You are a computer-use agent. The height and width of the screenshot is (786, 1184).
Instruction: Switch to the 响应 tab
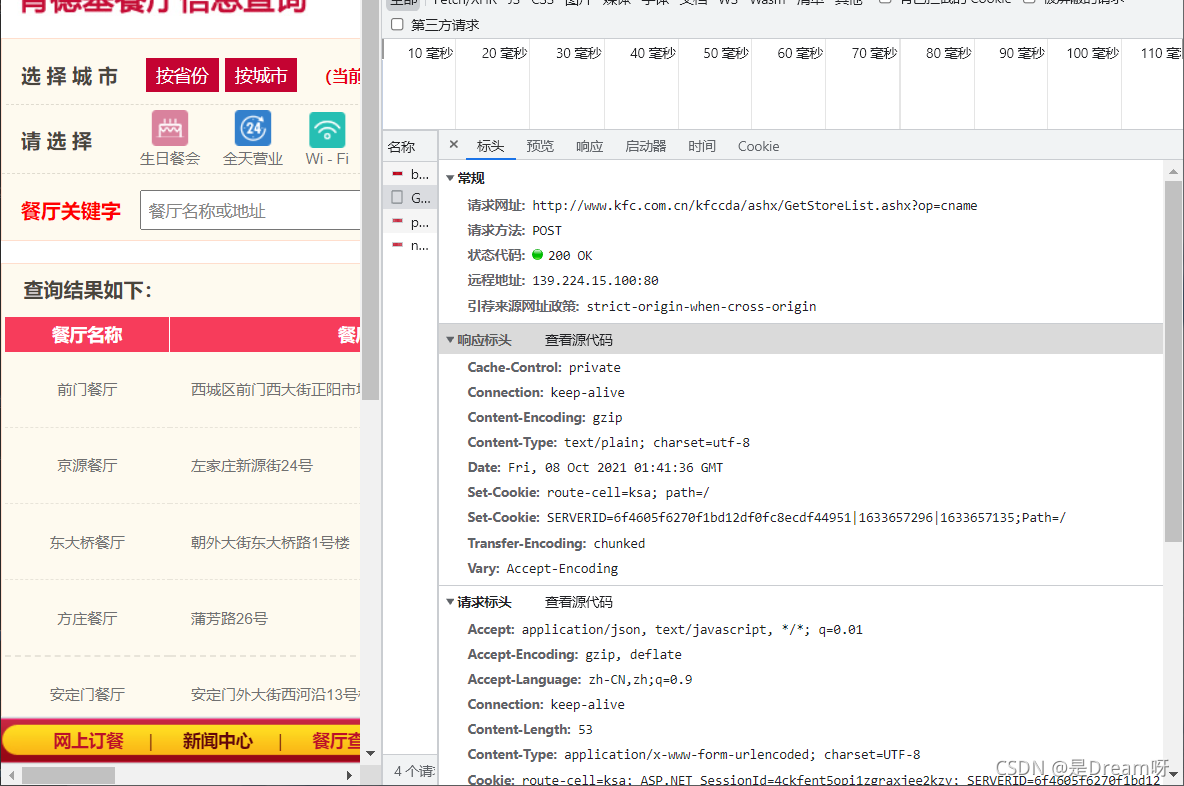(589, 146)
